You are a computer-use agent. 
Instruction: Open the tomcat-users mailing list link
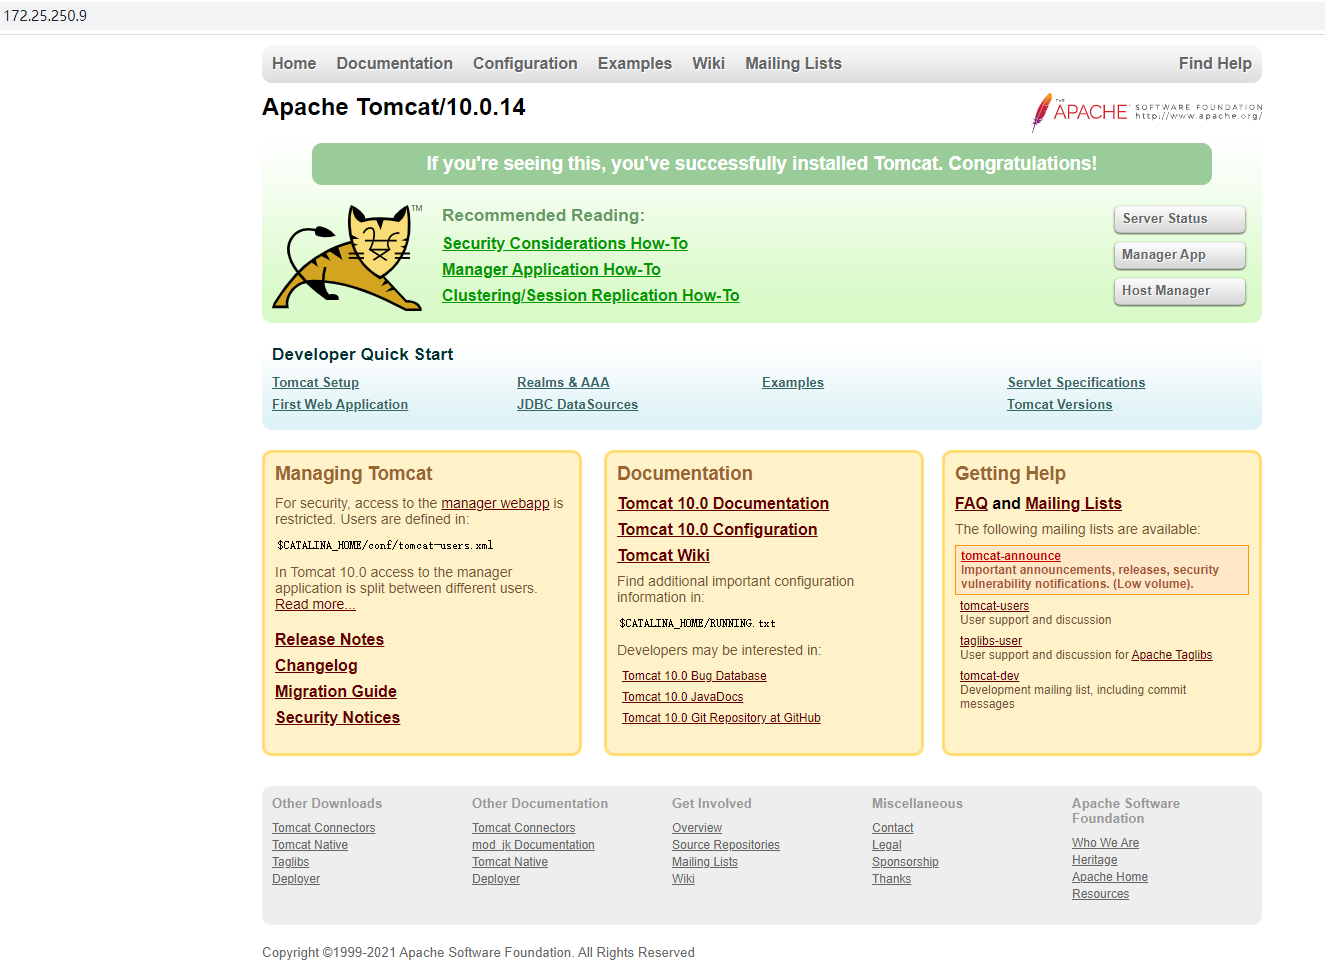[994, 606]
